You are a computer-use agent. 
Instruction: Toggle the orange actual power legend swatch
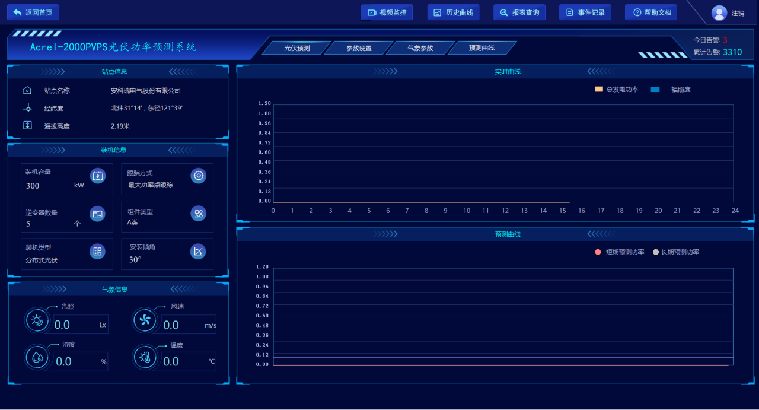[599, 89]
